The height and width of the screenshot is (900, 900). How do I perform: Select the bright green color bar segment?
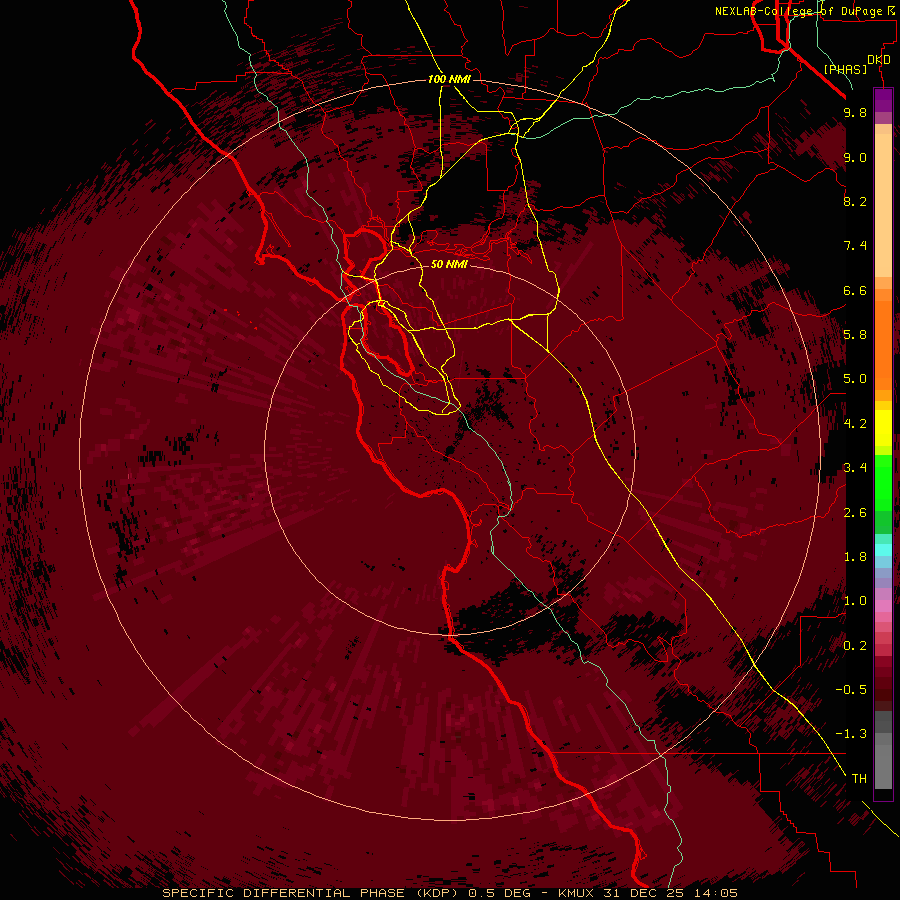tap(883, 483)
